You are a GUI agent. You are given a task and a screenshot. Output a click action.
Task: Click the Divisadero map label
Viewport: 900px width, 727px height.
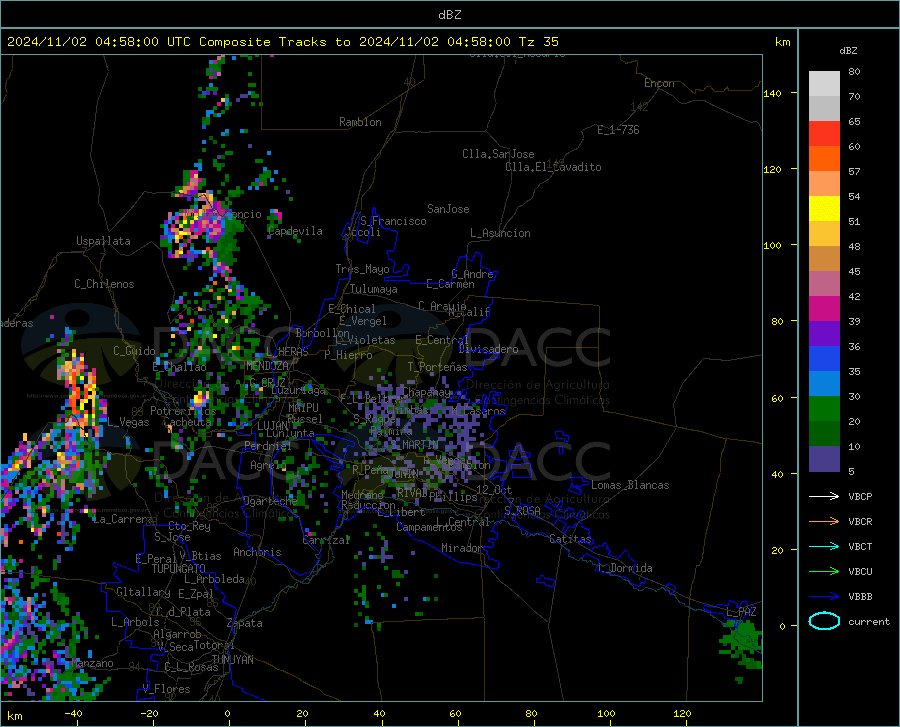point(488,349)
